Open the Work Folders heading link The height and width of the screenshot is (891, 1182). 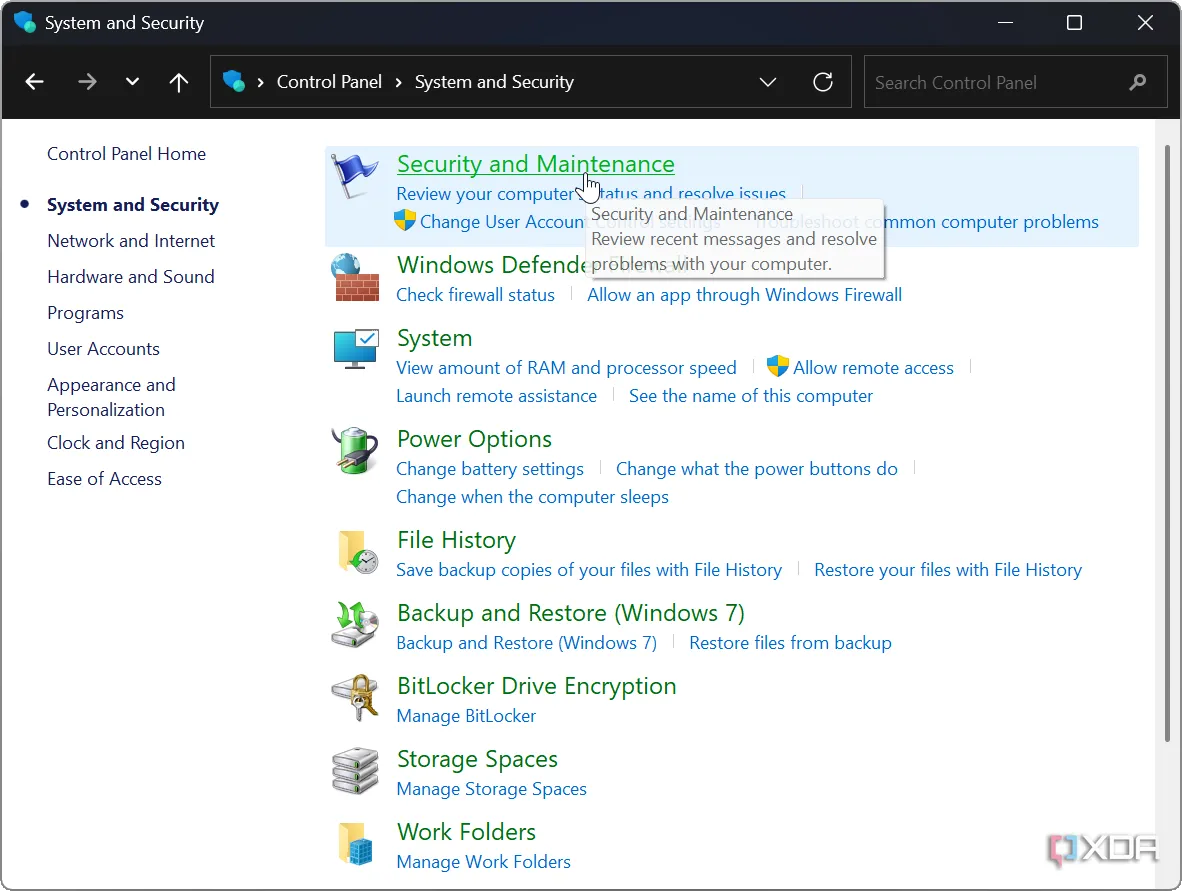[x=467, y=832]
